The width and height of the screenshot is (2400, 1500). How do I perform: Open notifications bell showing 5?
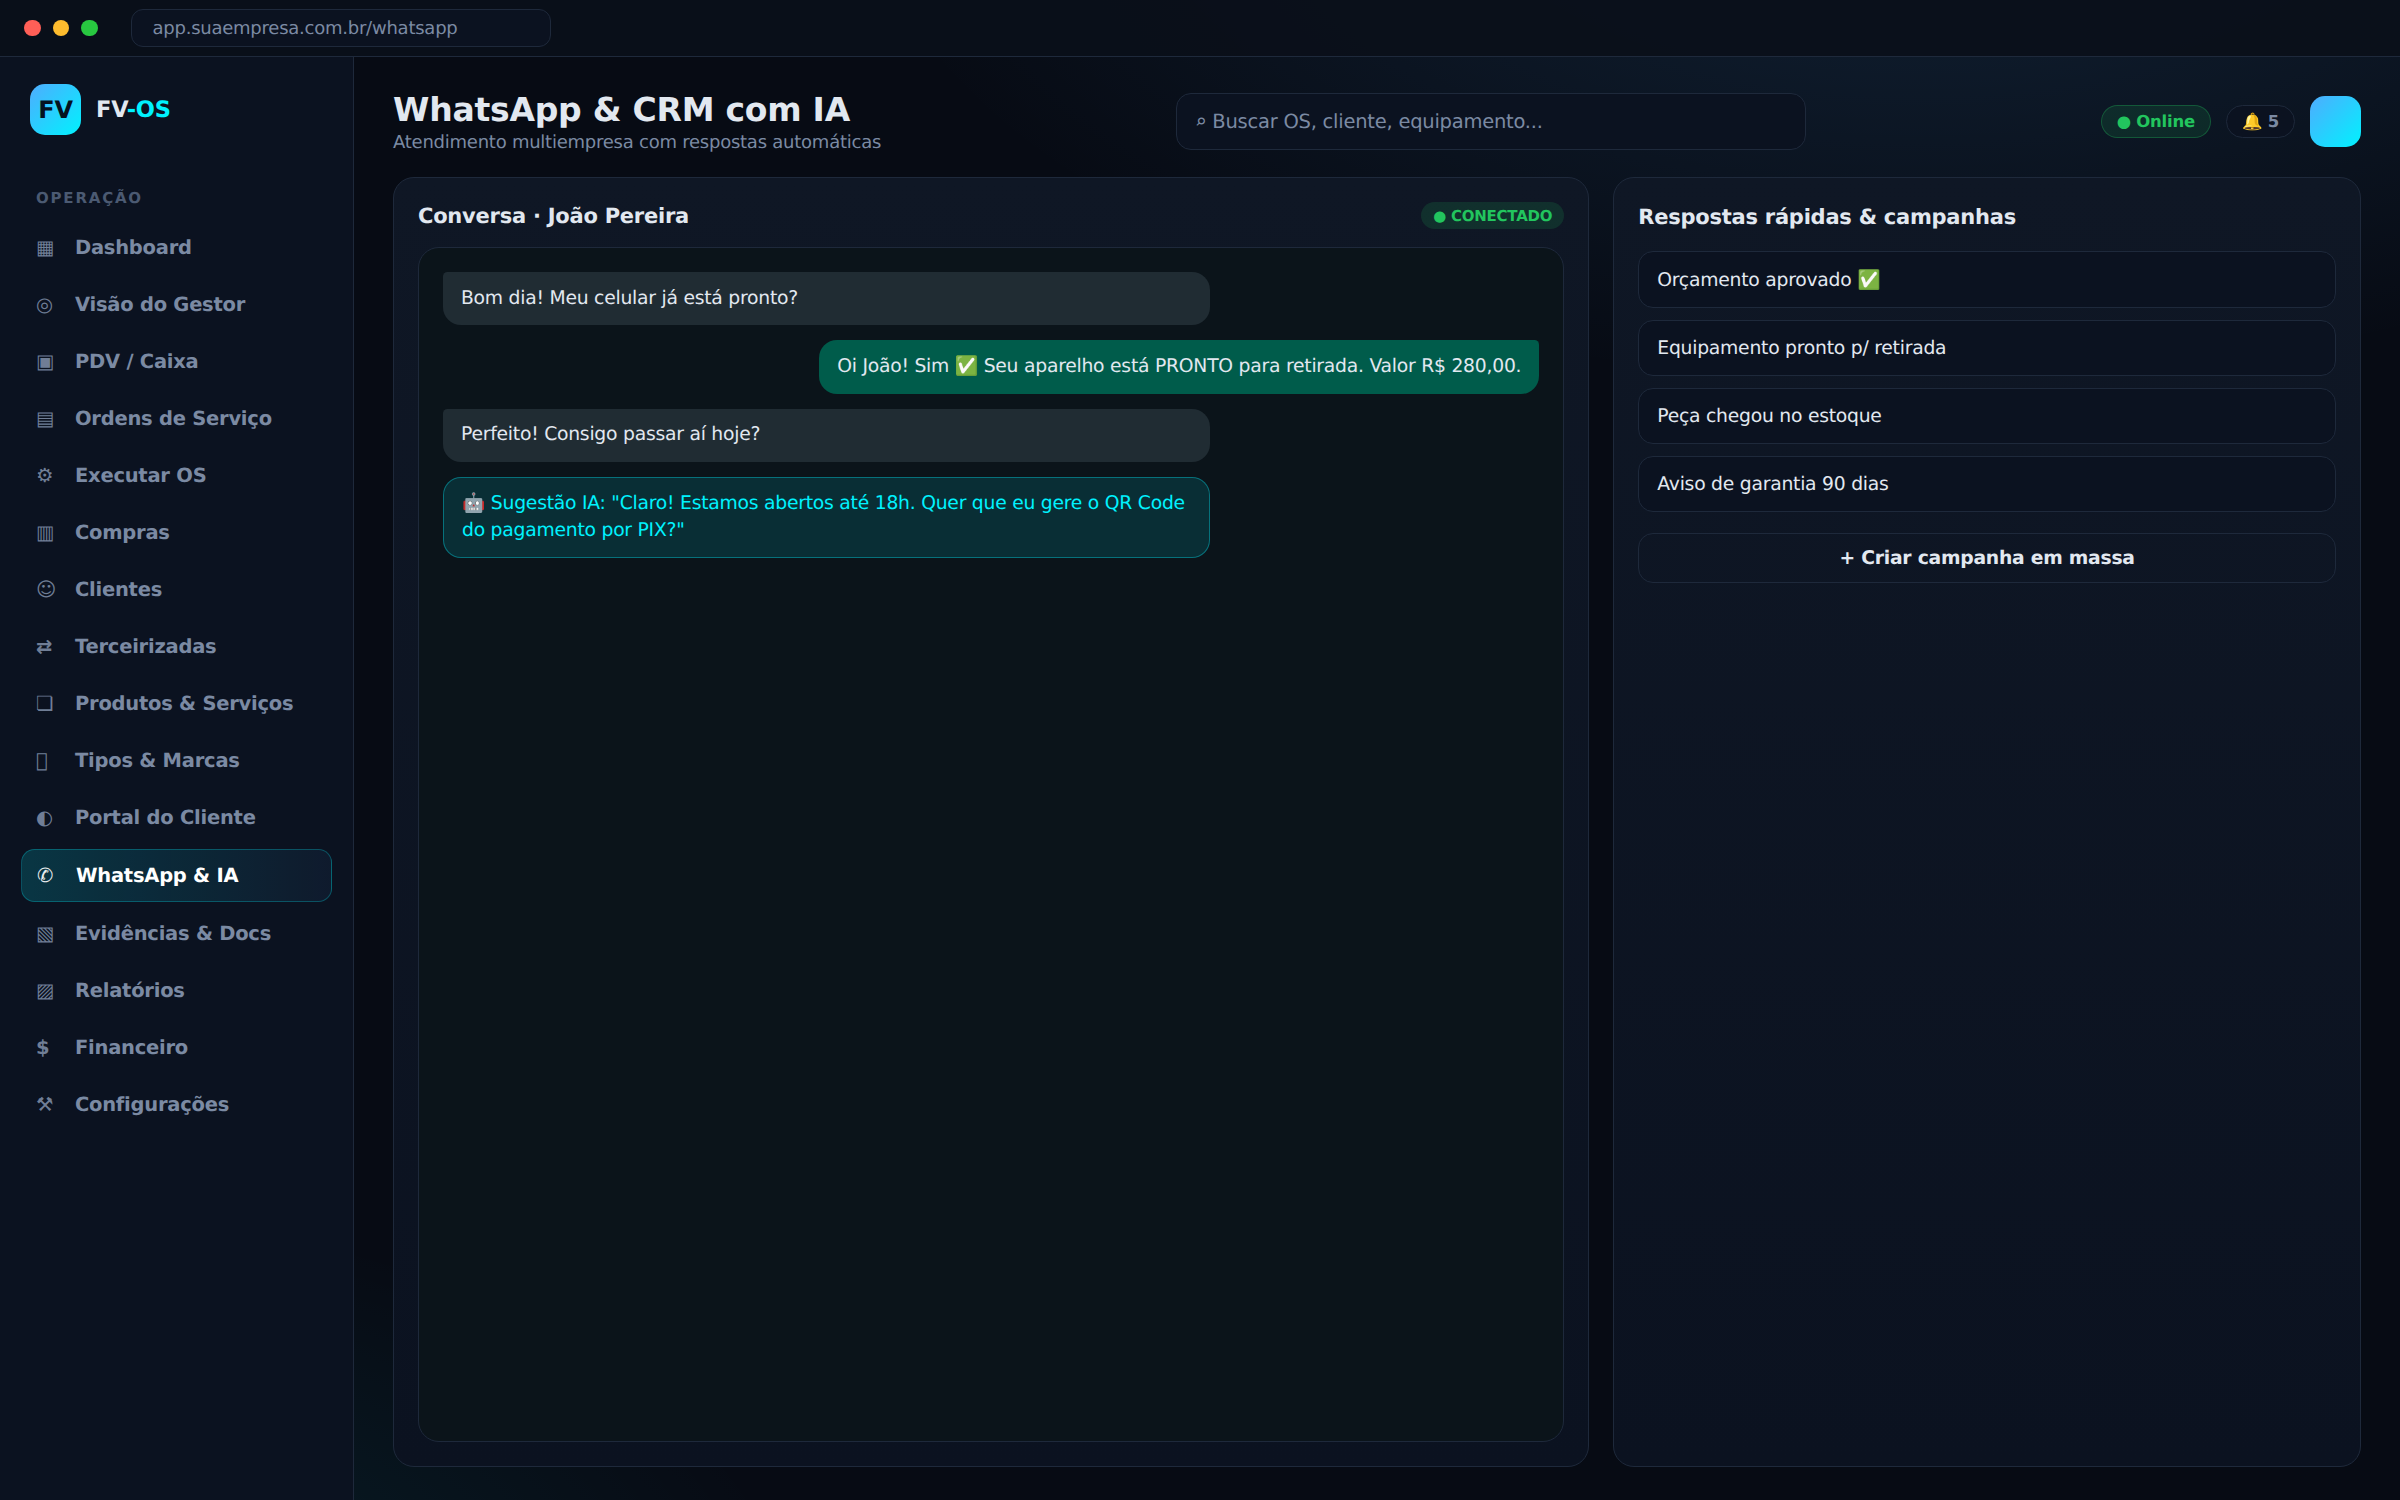coord(2260,121)
